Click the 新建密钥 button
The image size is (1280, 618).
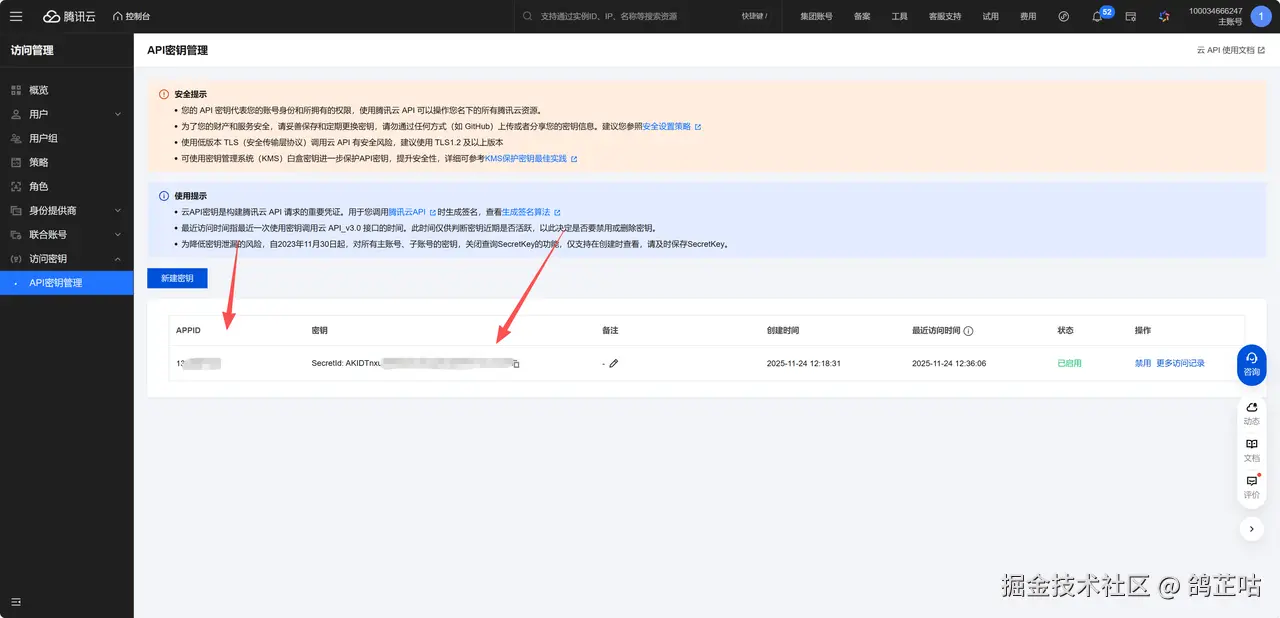[177, 278]
